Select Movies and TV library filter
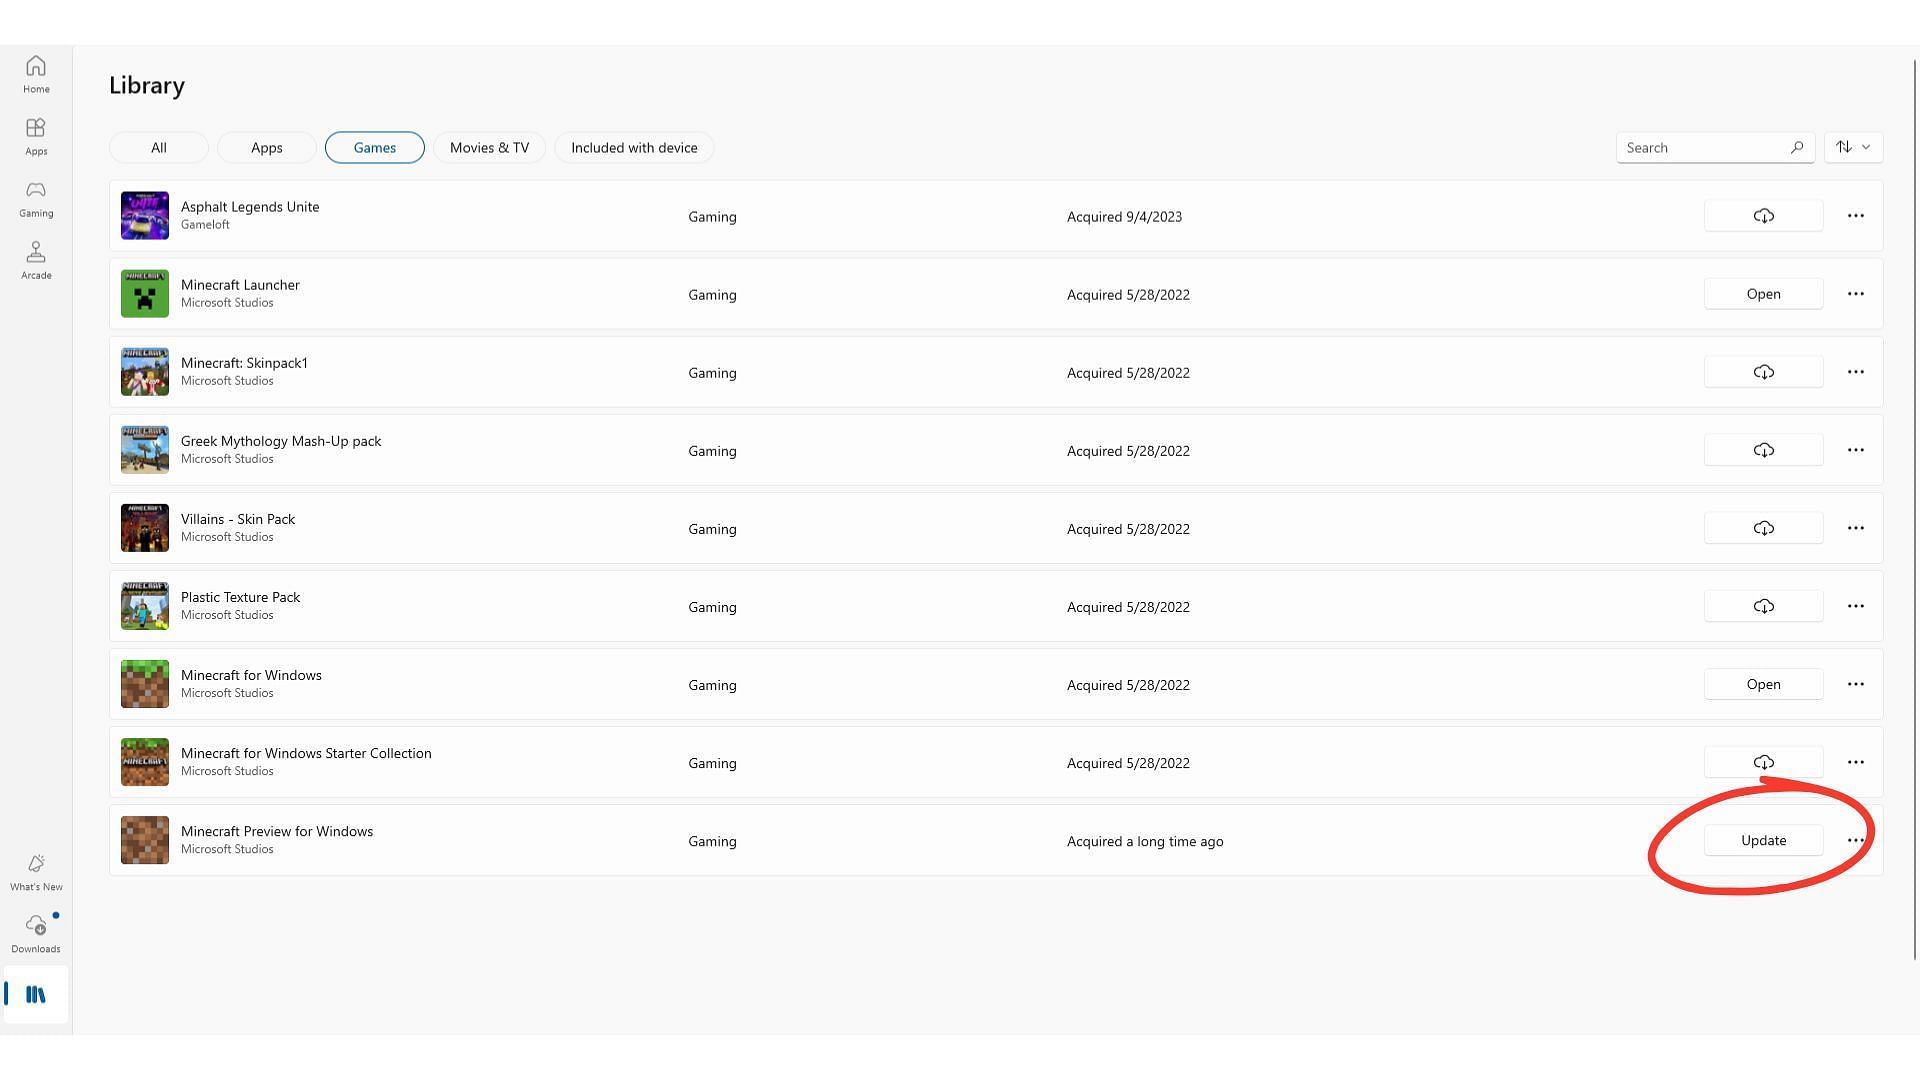Image resolution: width=1920 pixels, height=1080 pixels. (489, 146)
